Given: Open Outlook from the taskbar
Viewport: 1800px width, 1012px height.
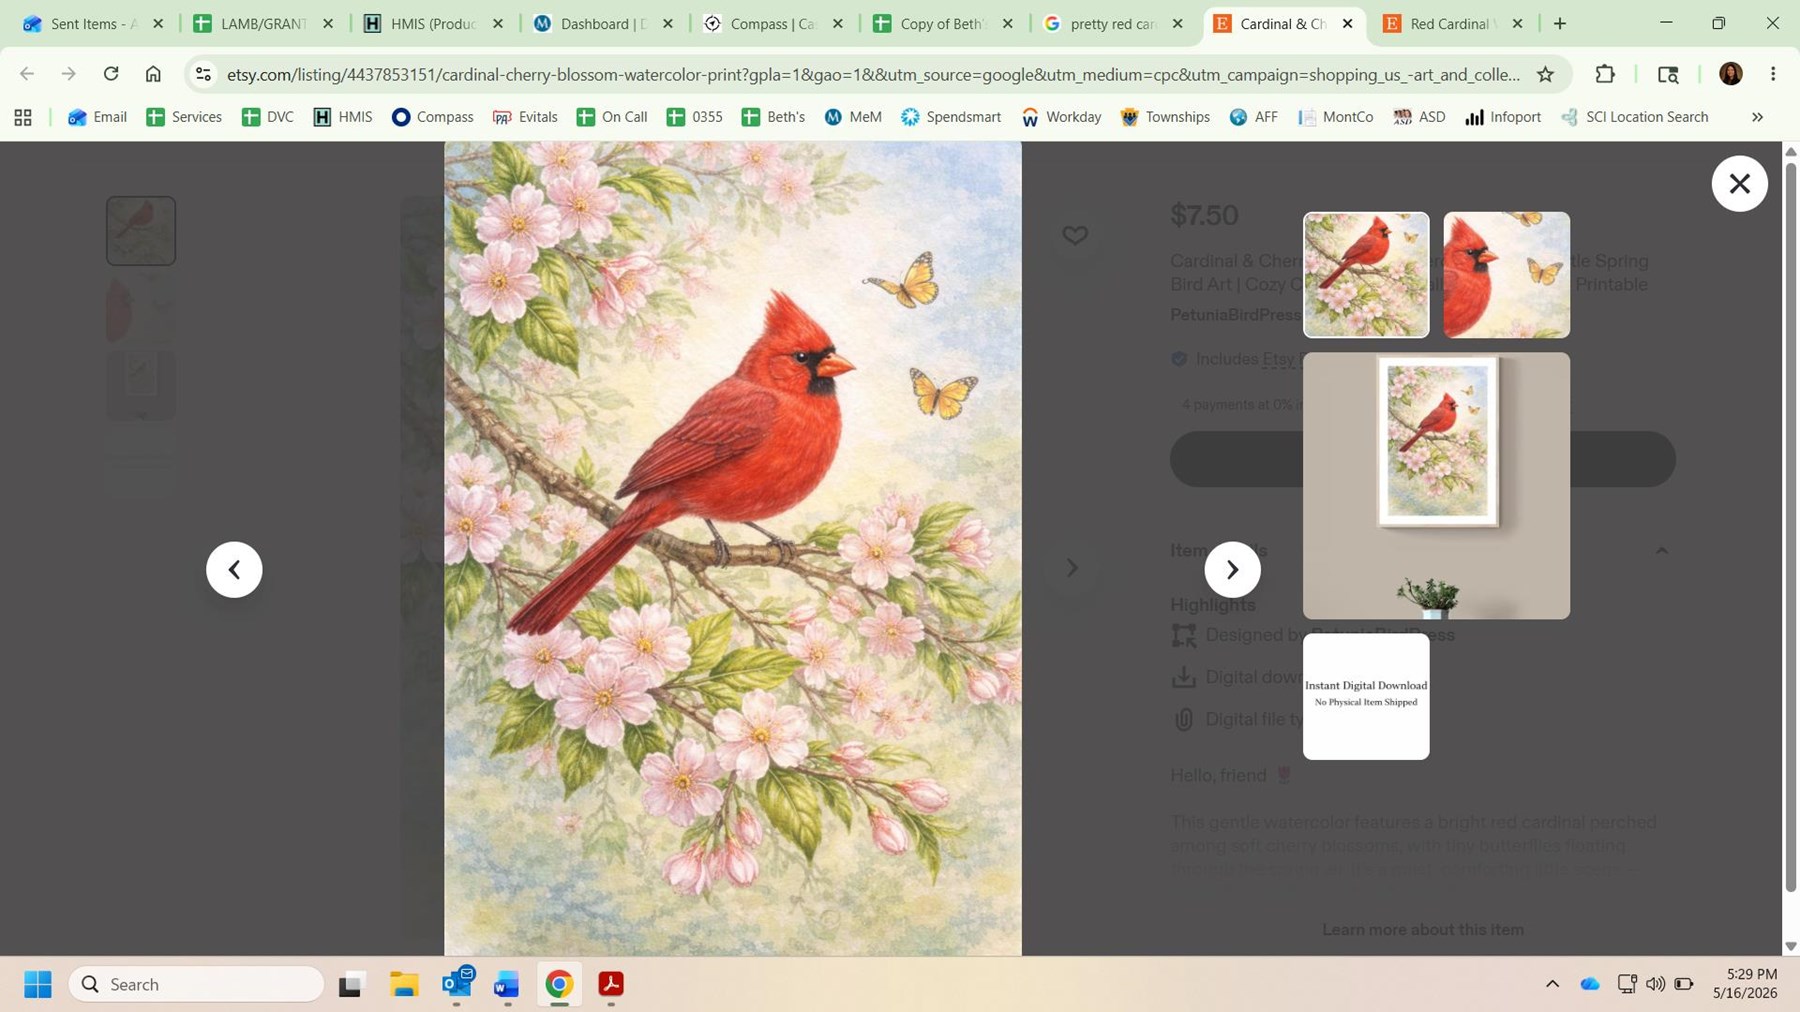Looking at the screenshot, I should pyautogui.click(x=457, y=985).
